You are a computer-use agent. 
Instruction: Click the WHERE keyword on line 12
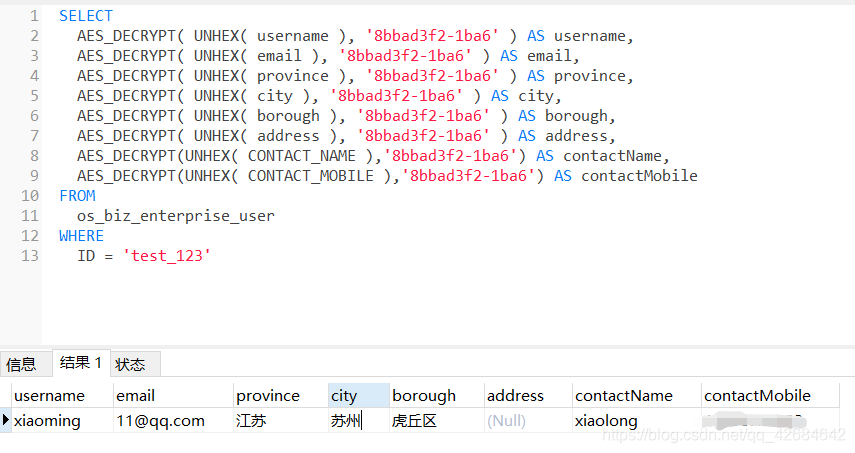point(81,235)
